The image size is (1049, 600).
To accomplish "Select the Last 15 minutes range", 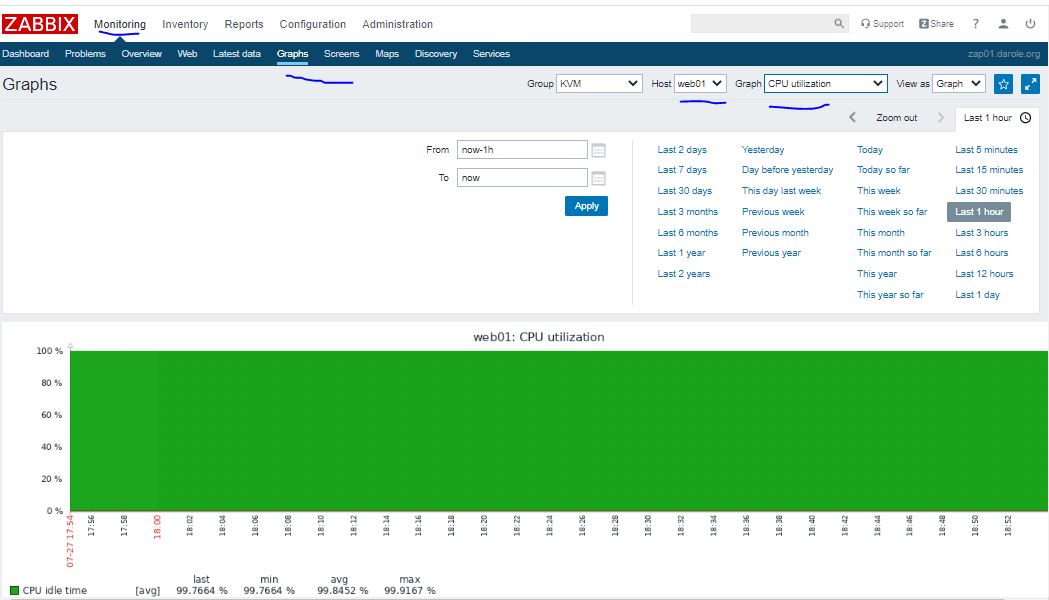I will pos(989,170).
